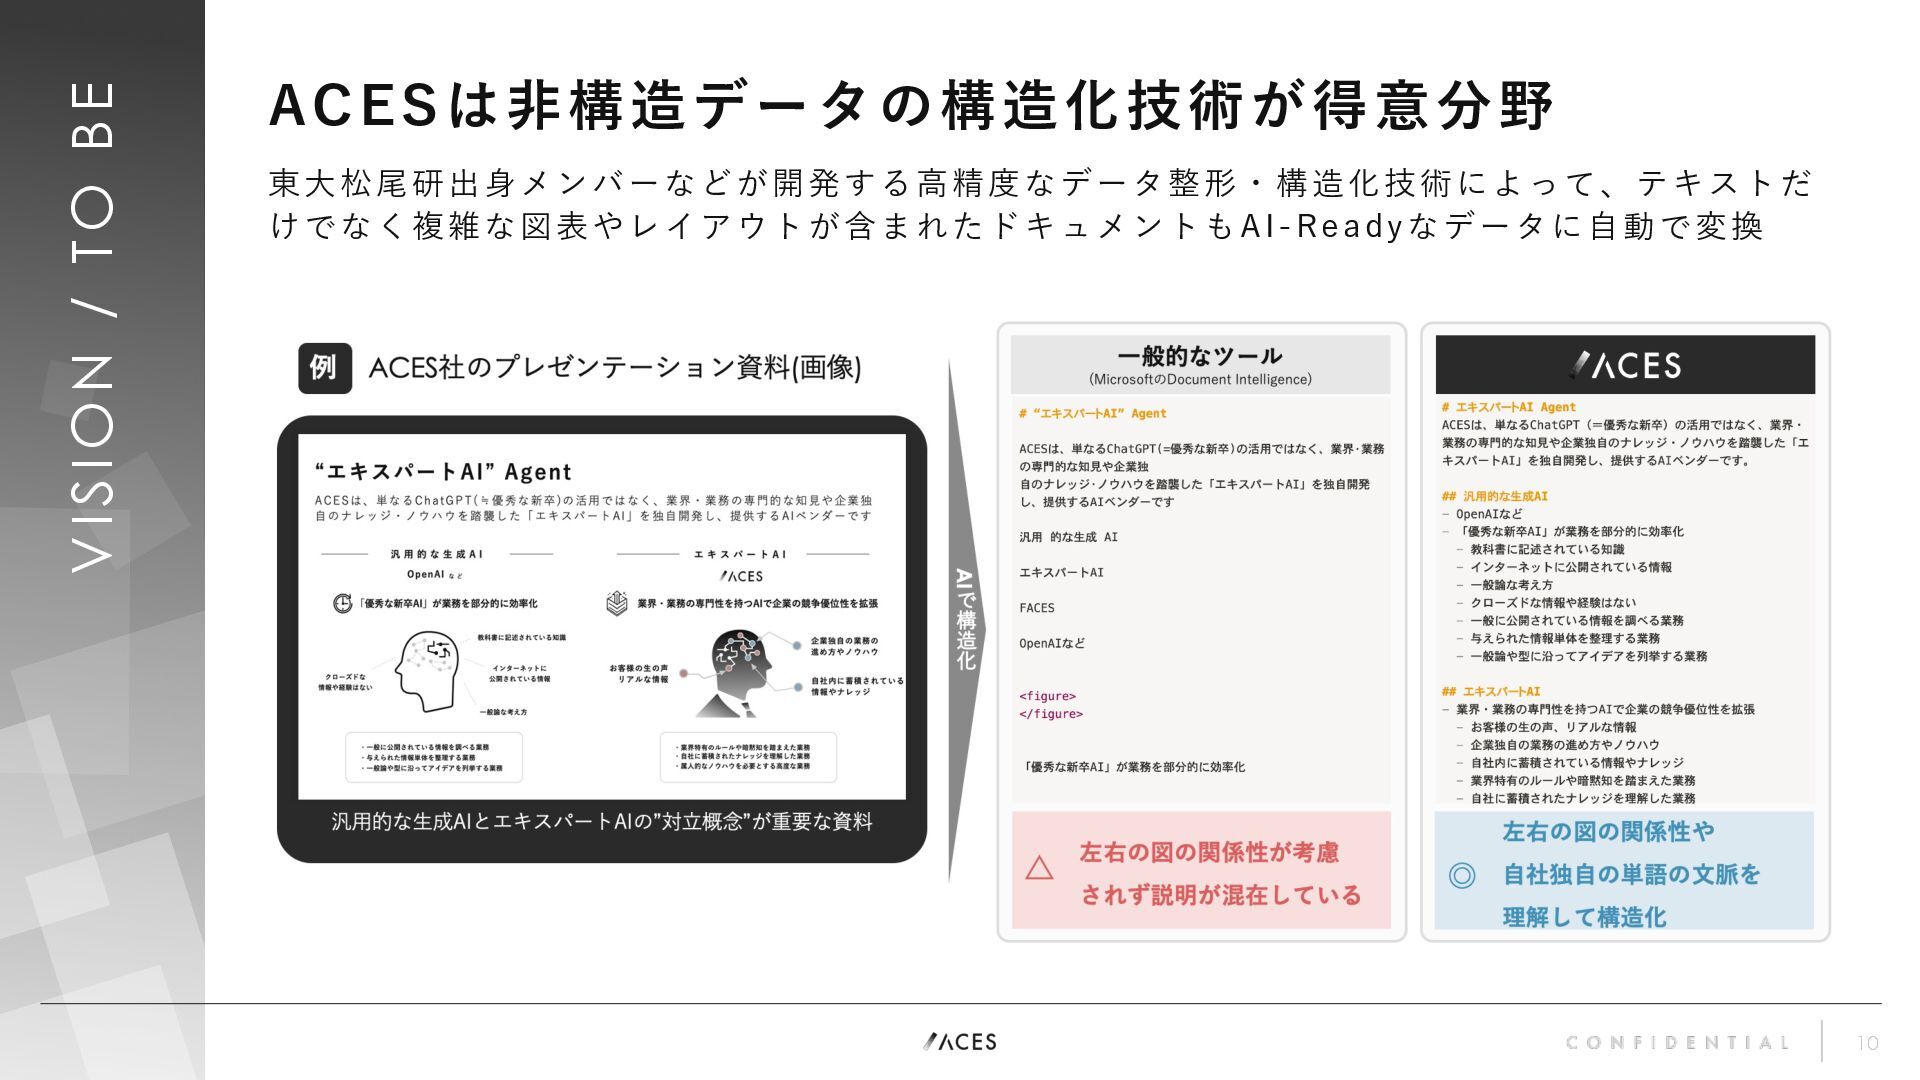Click the caption 汎用的な生成AIとエキスパートAIの対立概念
Viewport: 1920px width, 1080px height.
(602, 822)
